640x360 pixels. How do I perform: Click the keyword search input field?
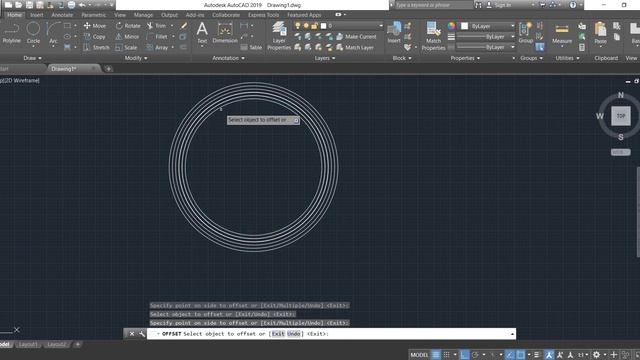click(x=433, y=5)
